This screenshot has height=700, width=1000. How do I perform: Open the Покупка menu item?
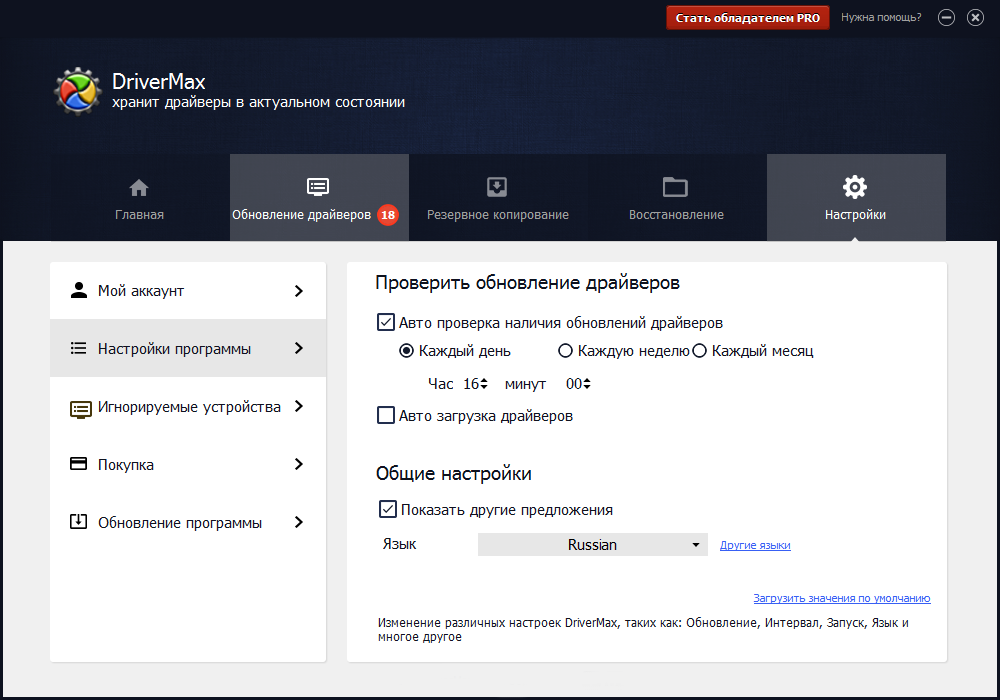click(188, 464)
